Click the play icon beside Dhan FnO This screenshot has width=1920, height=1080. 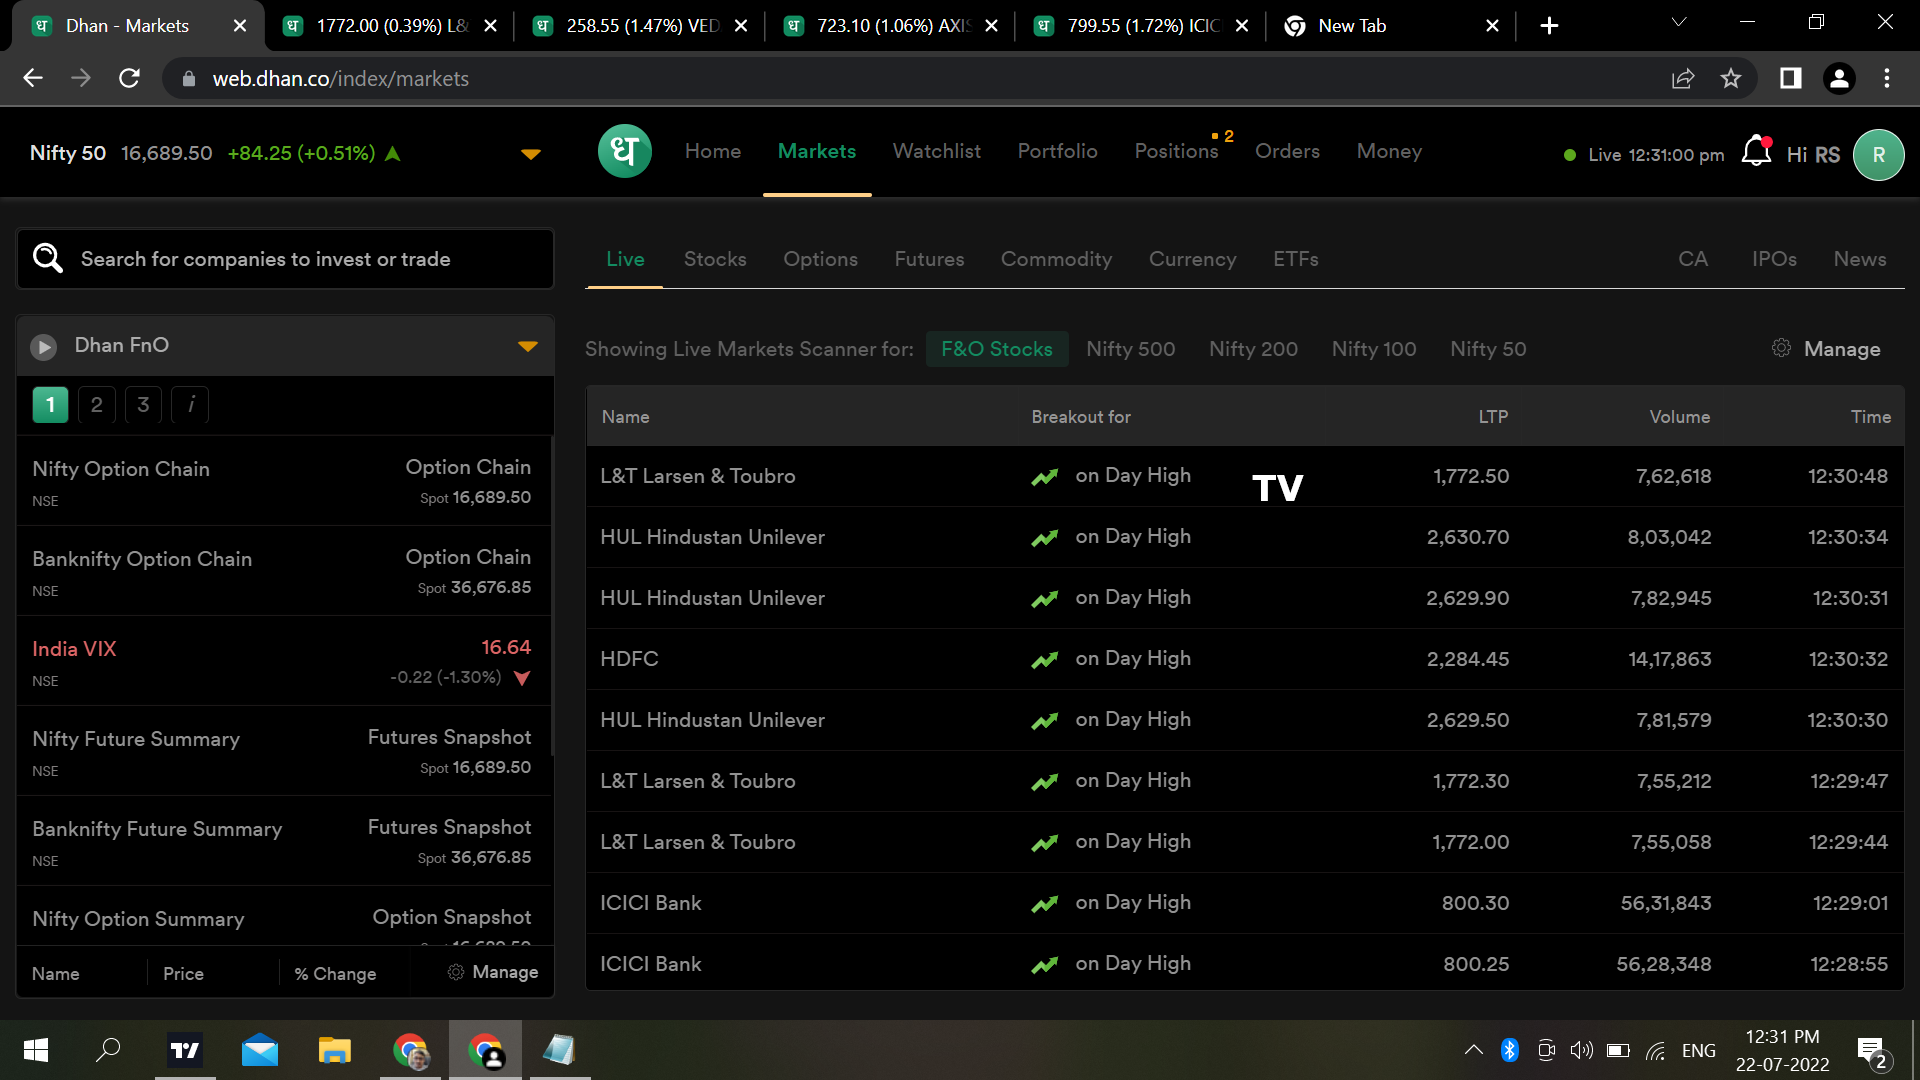tap(43, 346)
